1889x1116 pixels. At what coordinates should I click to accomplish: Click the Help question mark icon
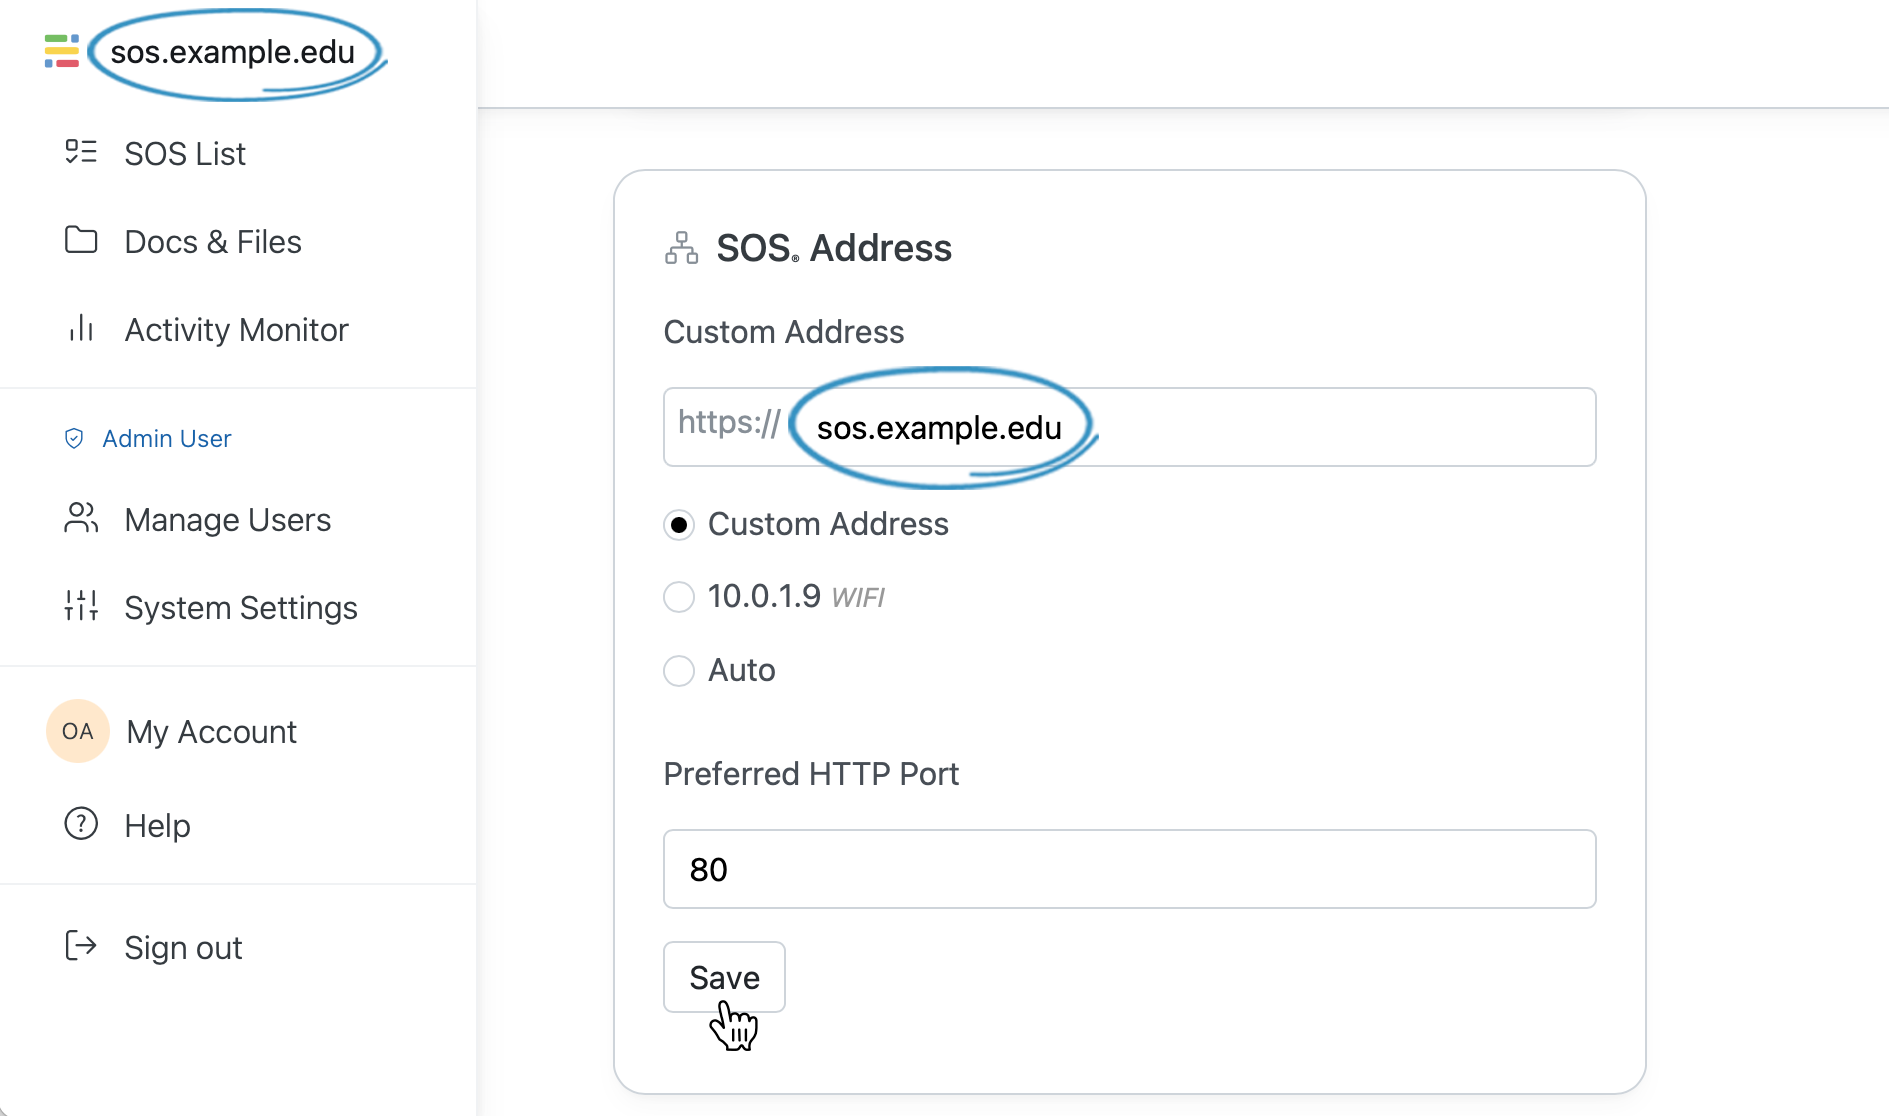coord(81,824)
